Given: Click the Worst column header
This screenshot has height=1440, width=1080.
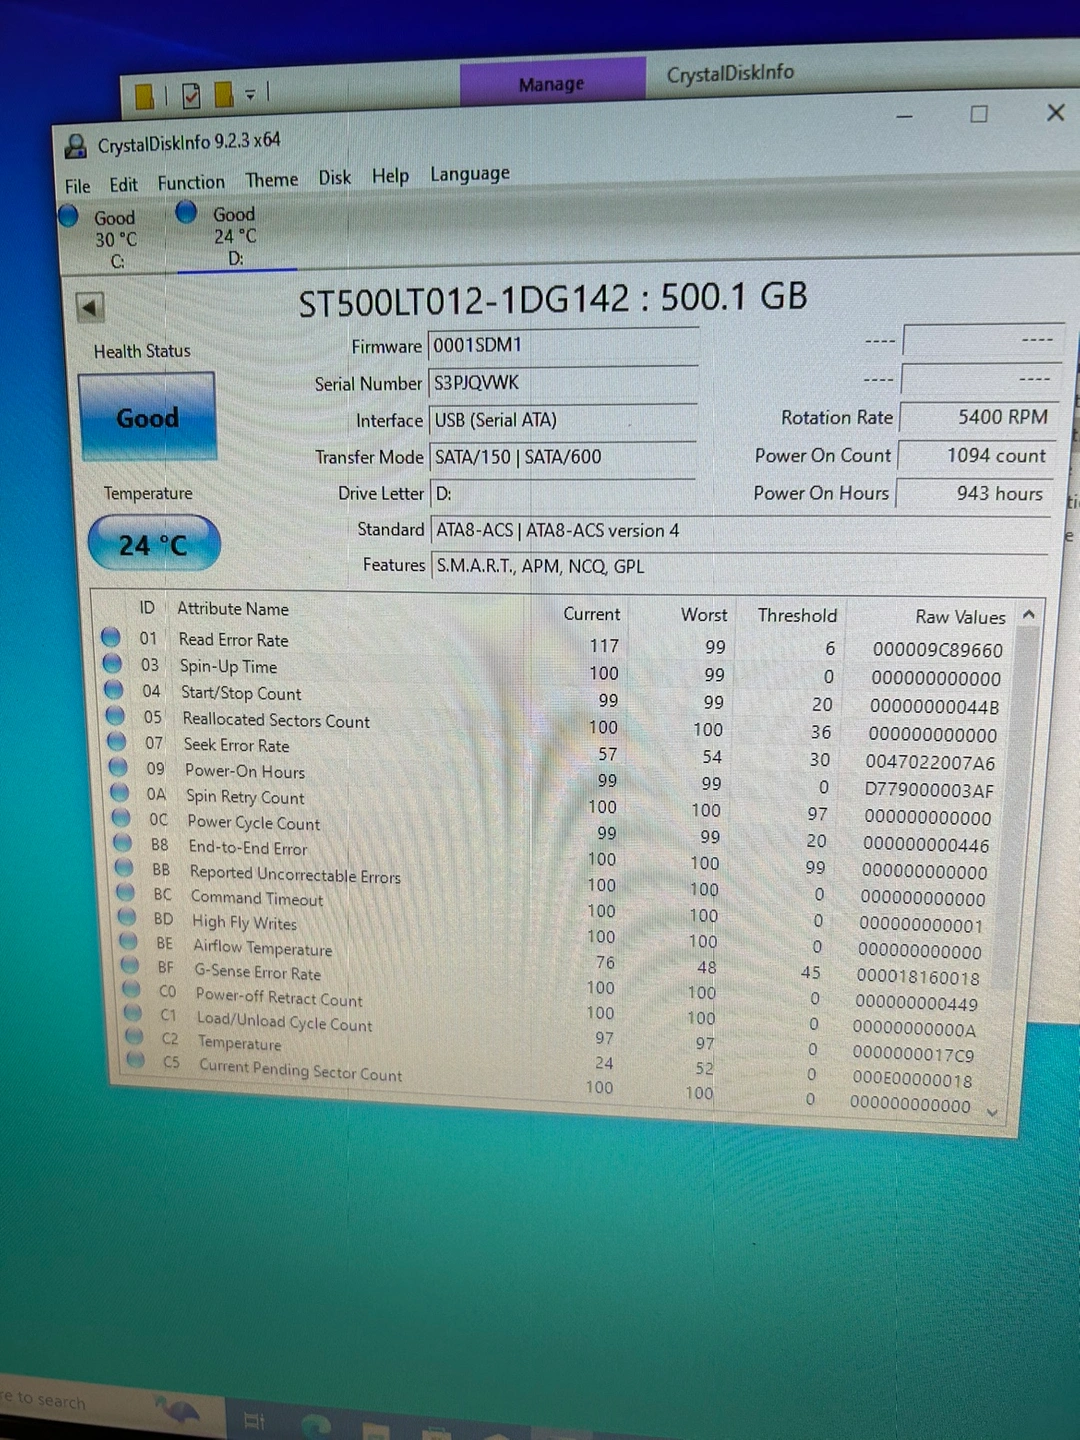Looking at the screenshot, I should pos(704,615).
